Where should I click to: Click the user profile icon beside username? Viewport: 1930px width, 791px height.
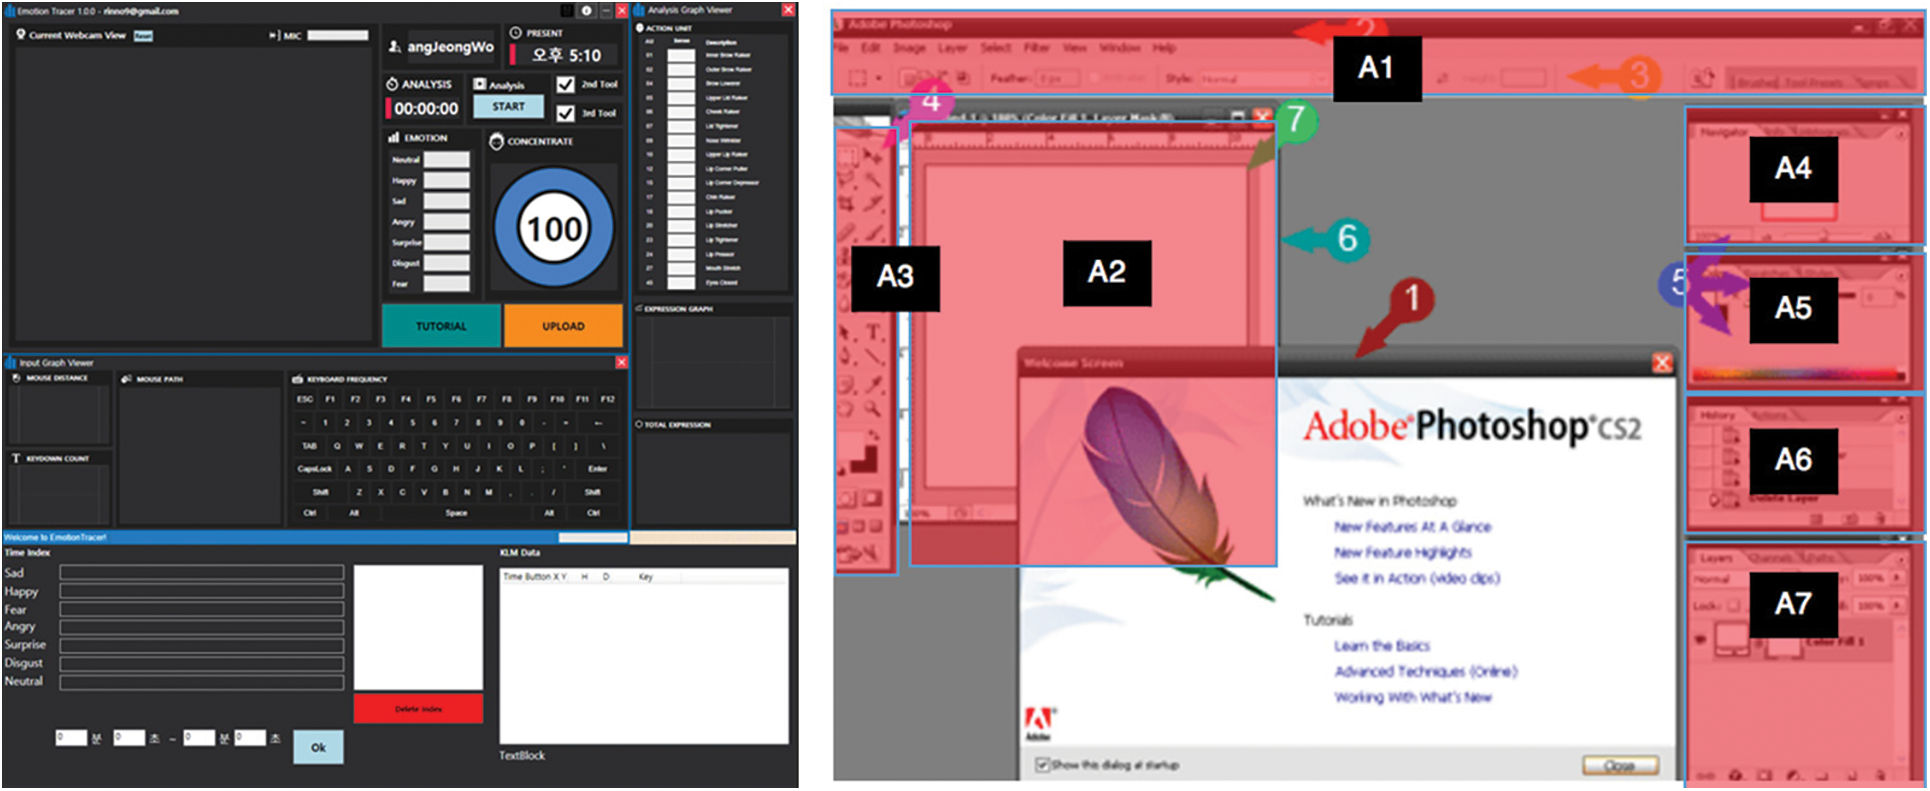[395, 47]
